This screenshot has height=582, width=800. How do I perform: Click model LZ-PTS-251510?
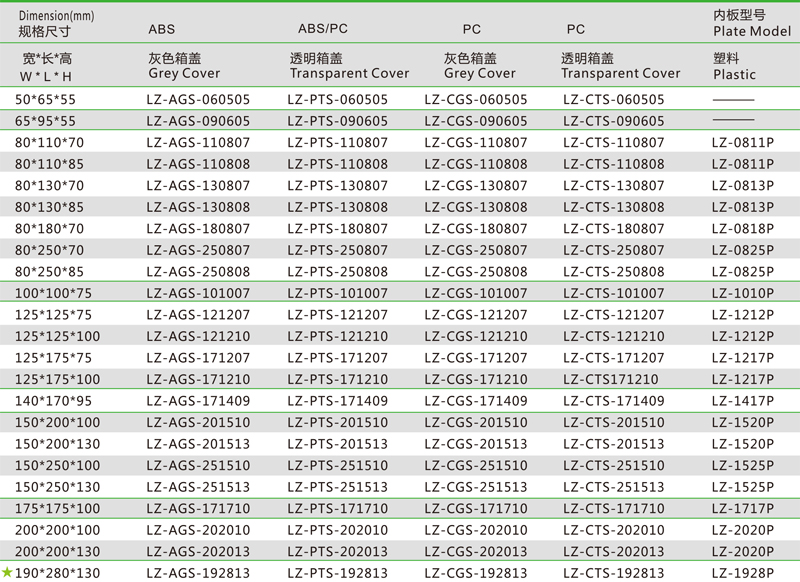point(337,466)
